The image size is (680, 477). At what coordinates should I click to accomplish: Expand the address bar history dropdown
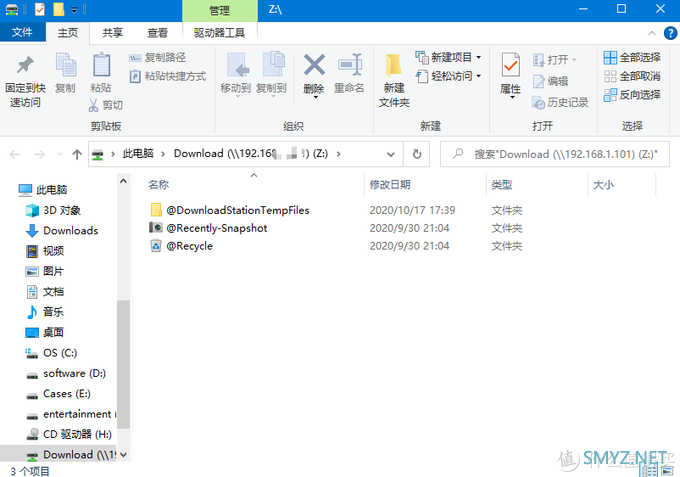[390, 154]
